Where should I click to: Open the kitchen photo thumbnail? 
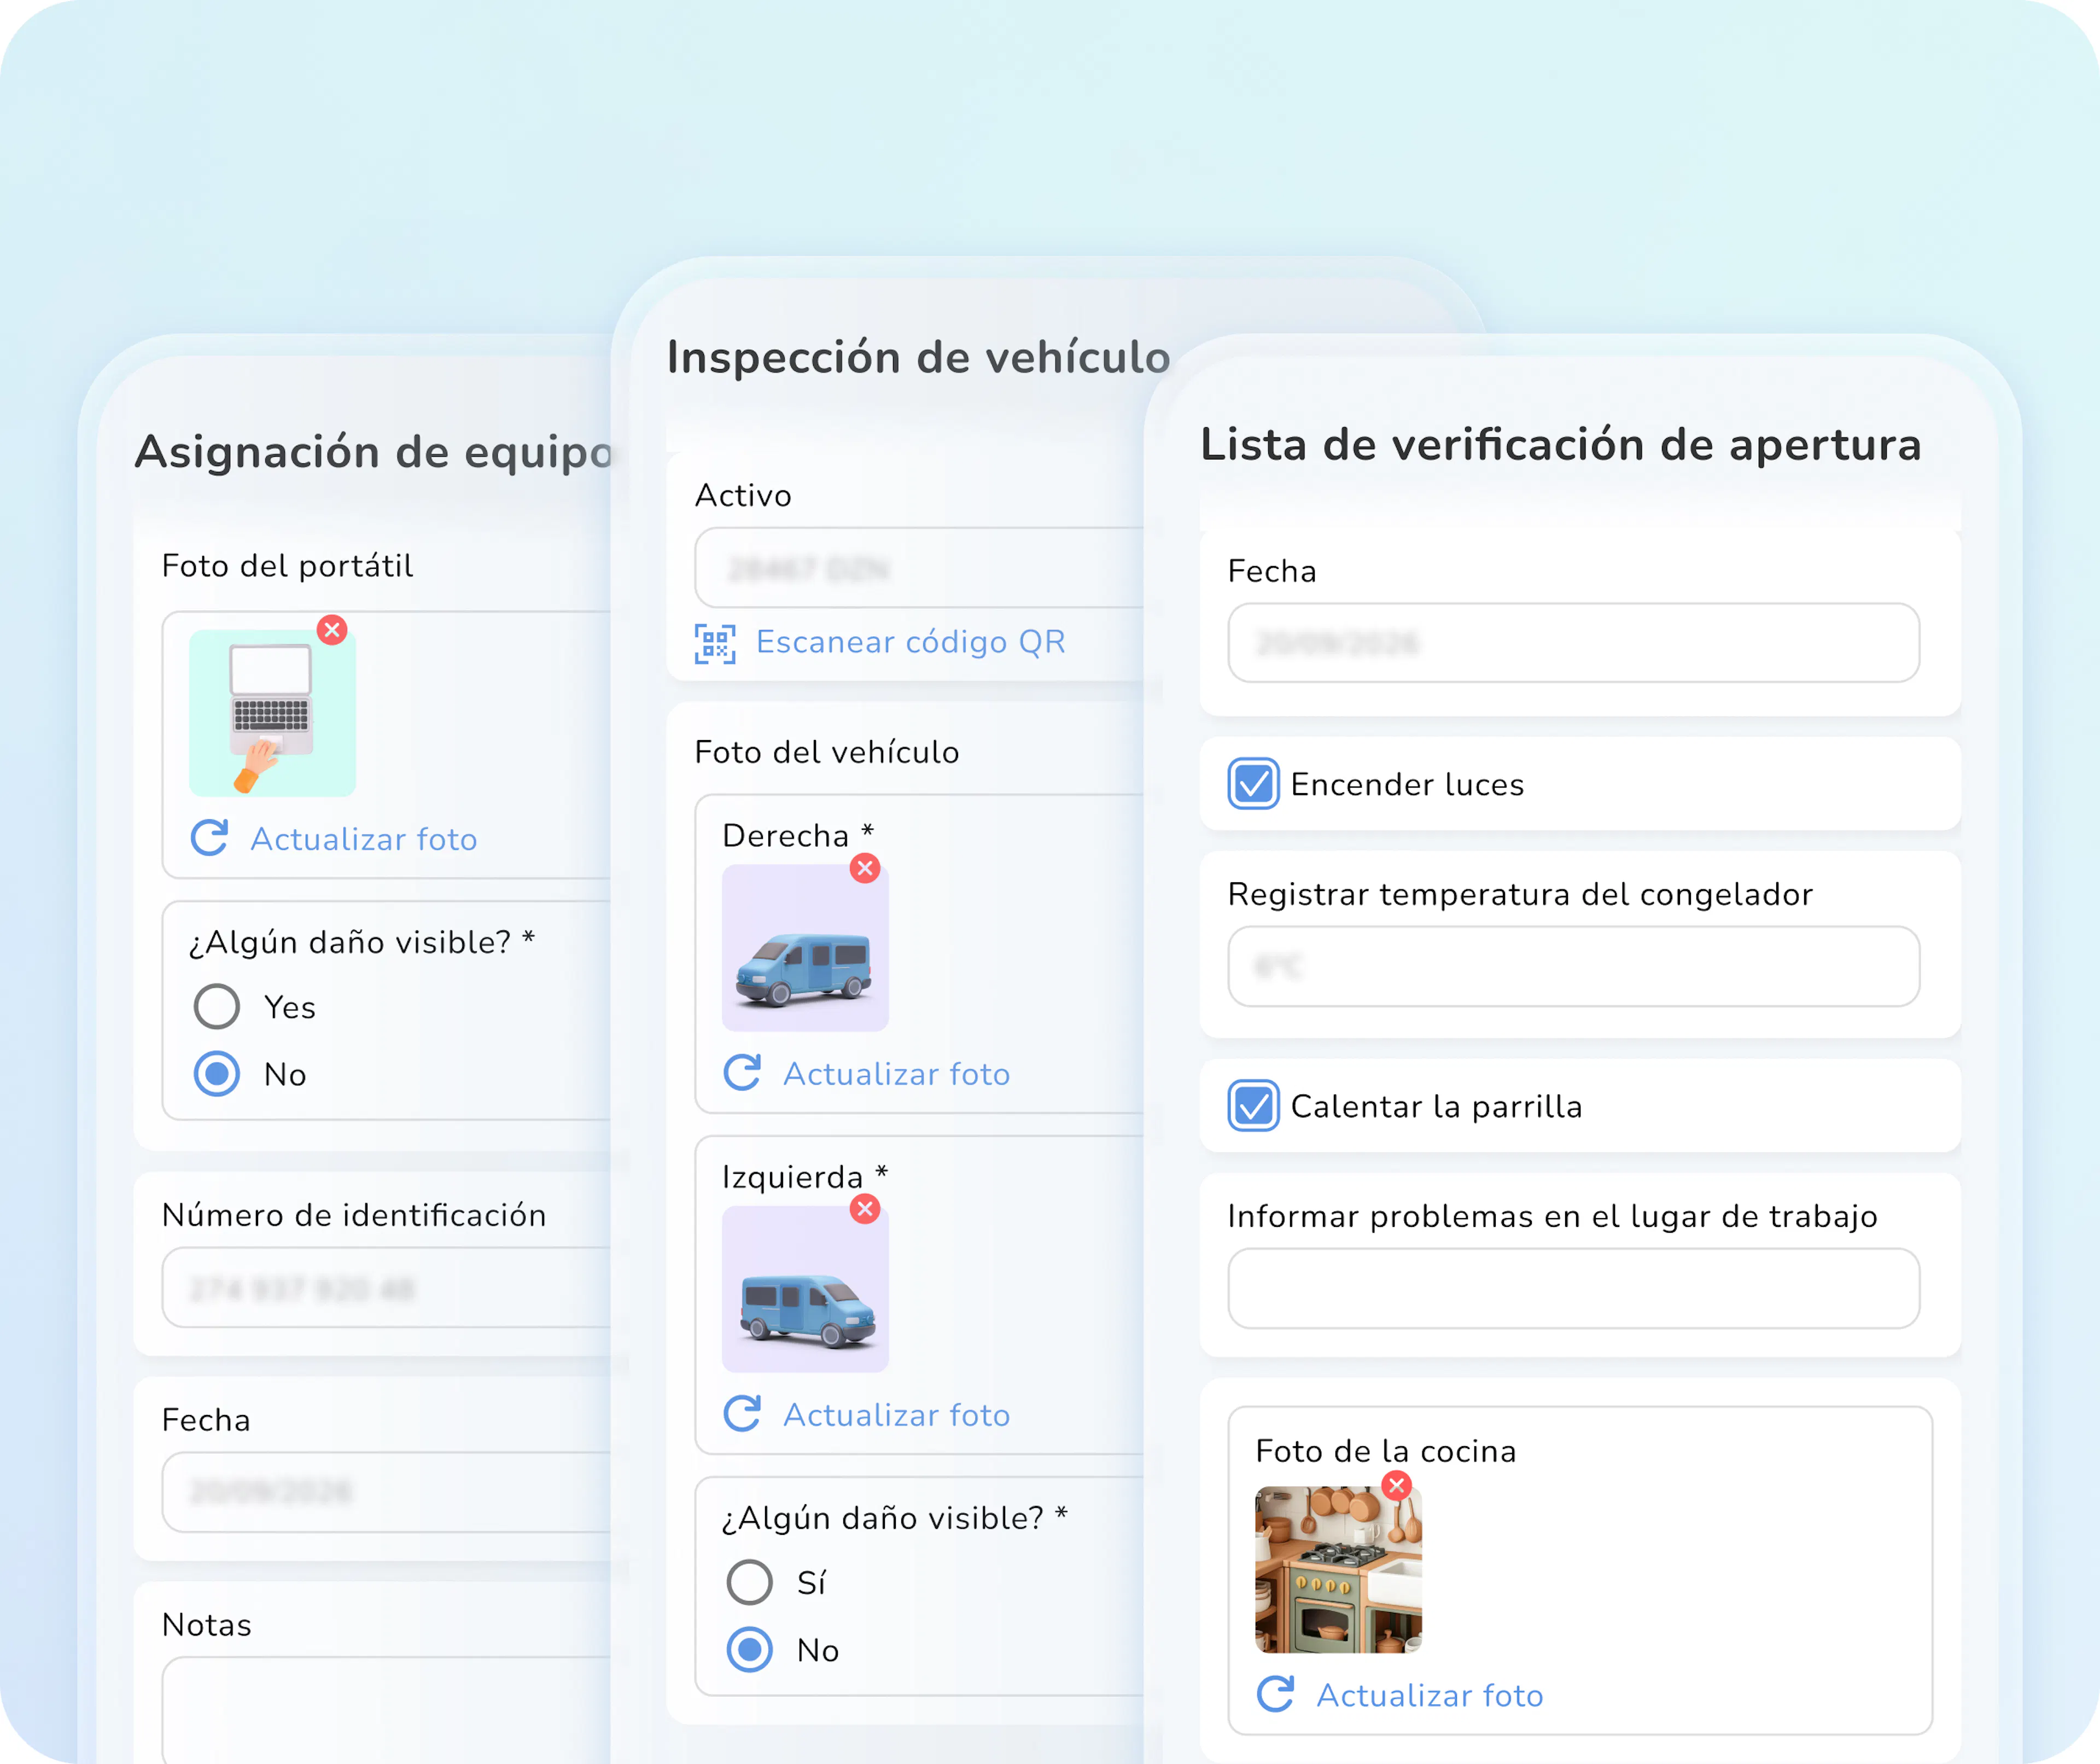pyautogui.click(x=1338, y=1569)
